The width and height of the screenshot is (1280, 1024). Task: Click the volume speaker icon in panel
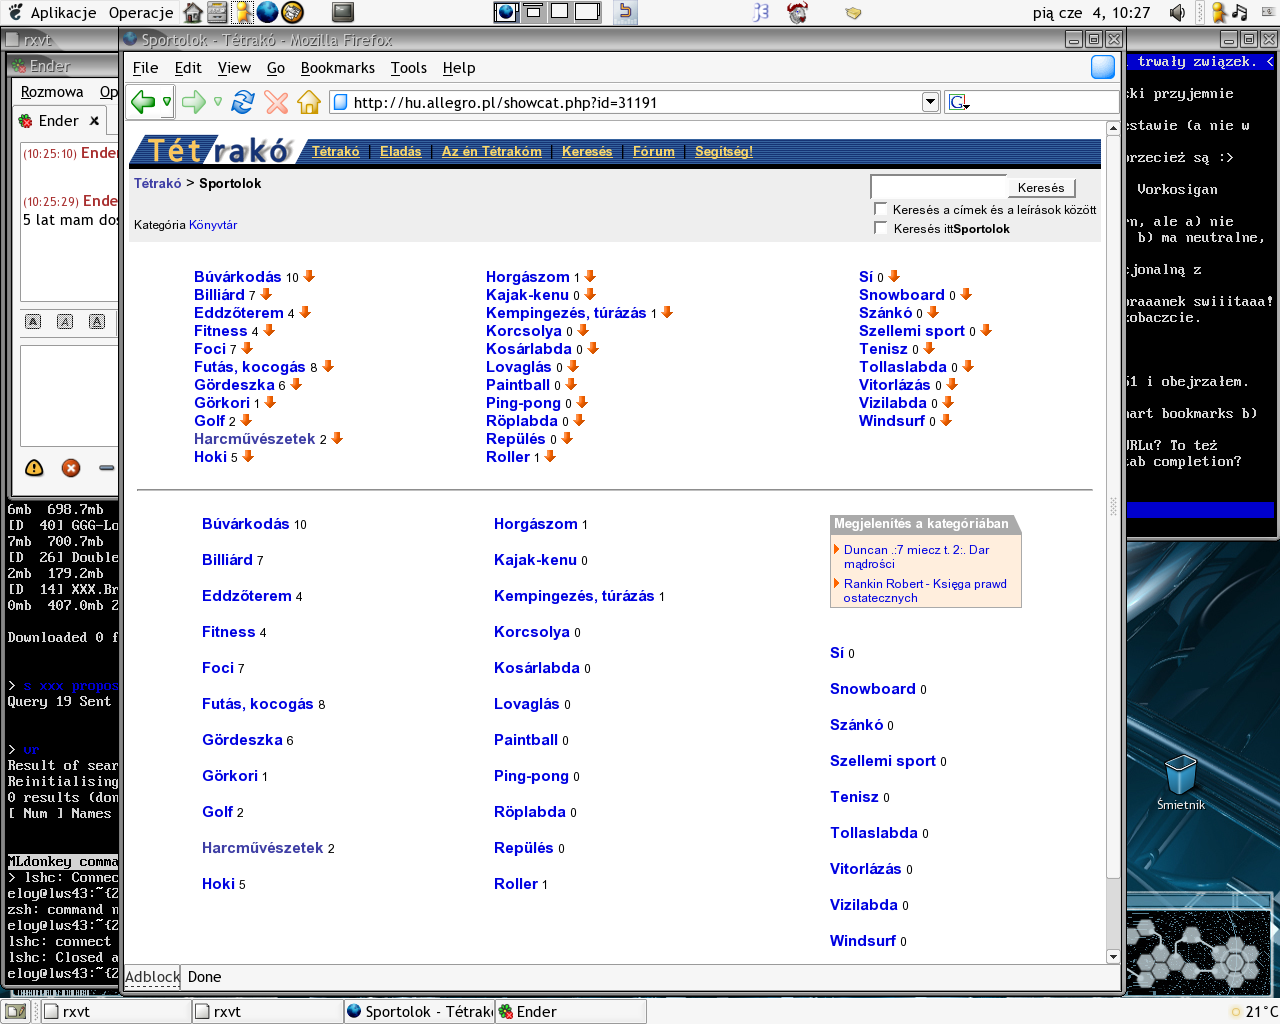(1177, 13)
